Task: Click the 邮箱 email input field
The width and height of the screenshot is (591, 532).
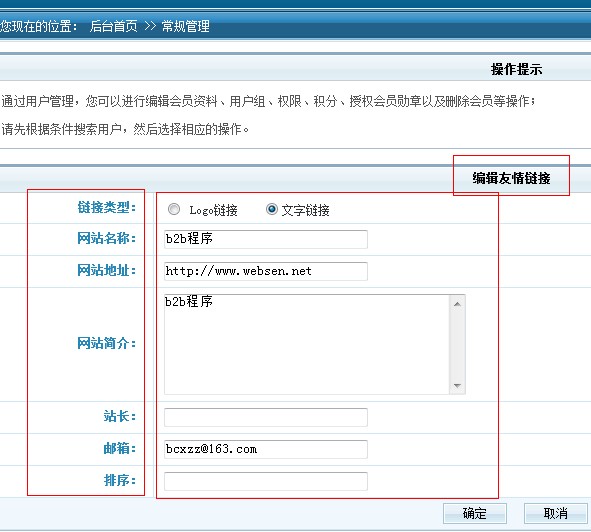Action: (266, 449)
